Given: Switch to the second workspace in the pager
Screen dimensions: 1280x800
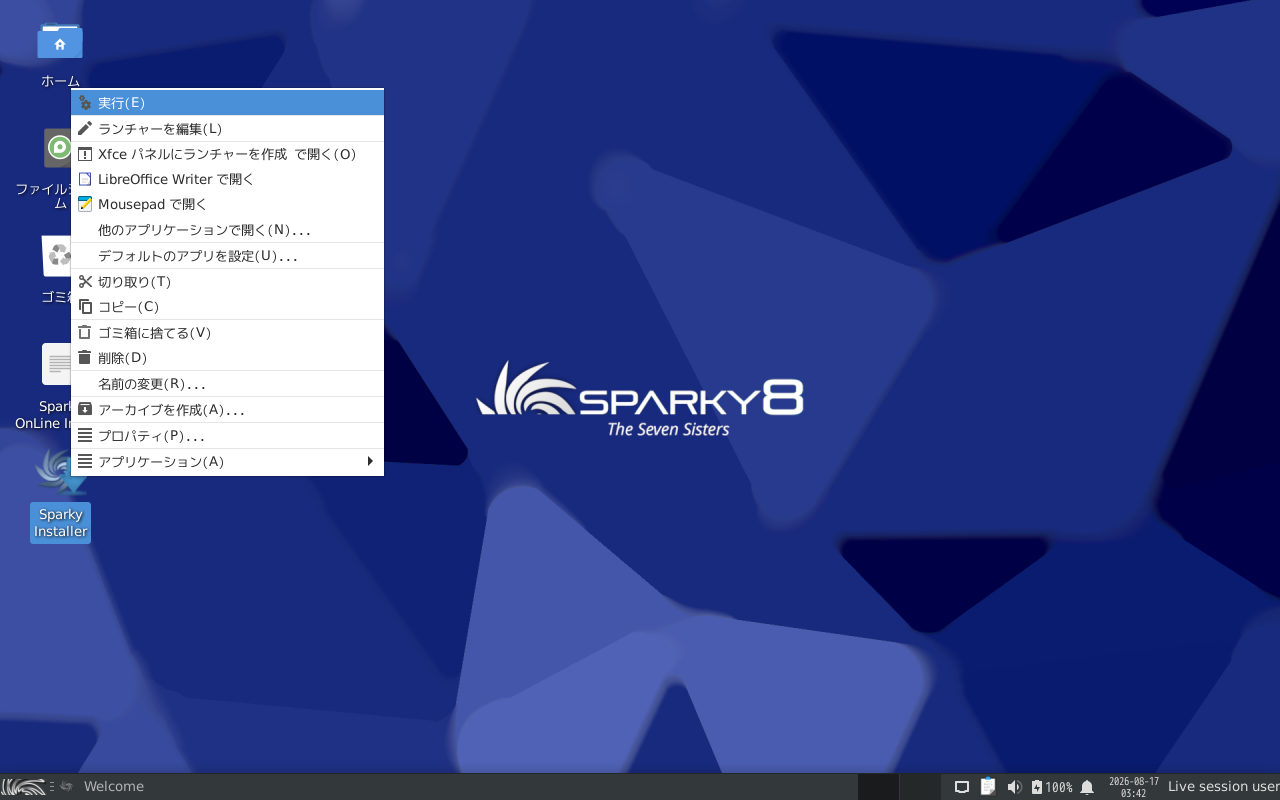Looking at the screenshot, I should click(920, 787).
